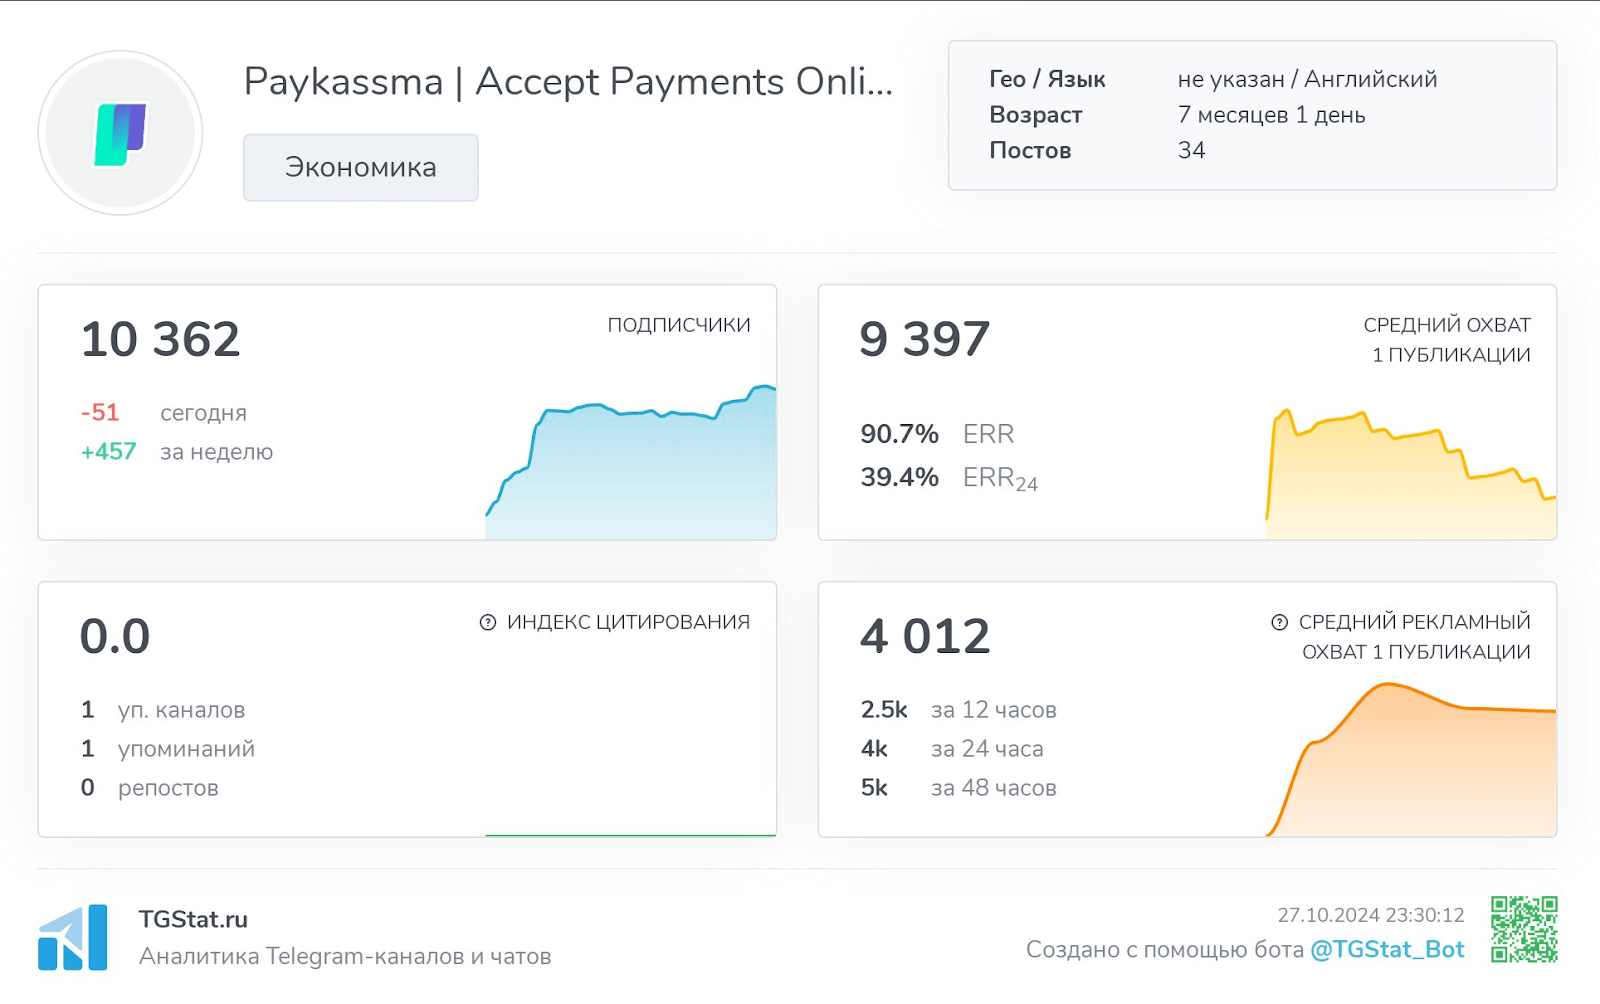Click Создано с помощью бота text

point(1165,949)
